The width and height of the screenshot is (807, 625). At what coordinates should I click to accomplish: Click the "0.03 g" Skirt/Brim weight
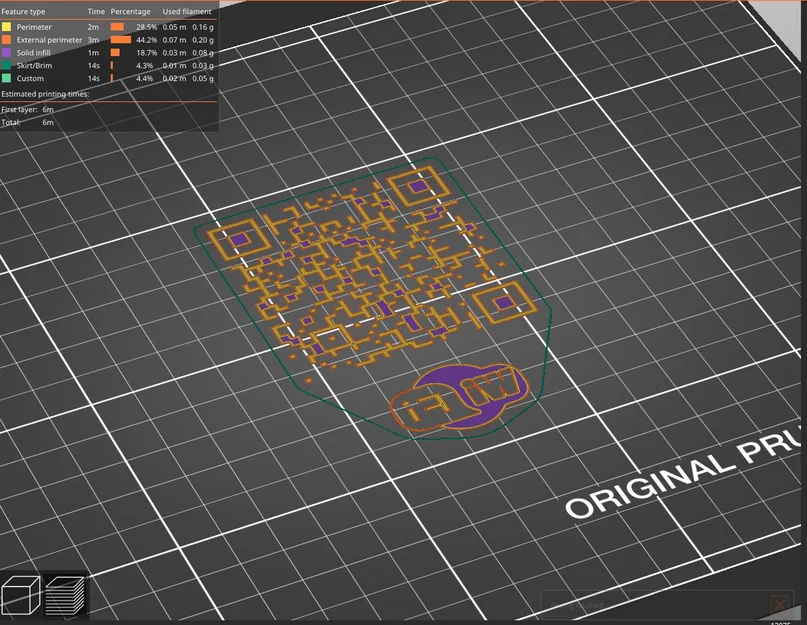click(x=203, y=65)
